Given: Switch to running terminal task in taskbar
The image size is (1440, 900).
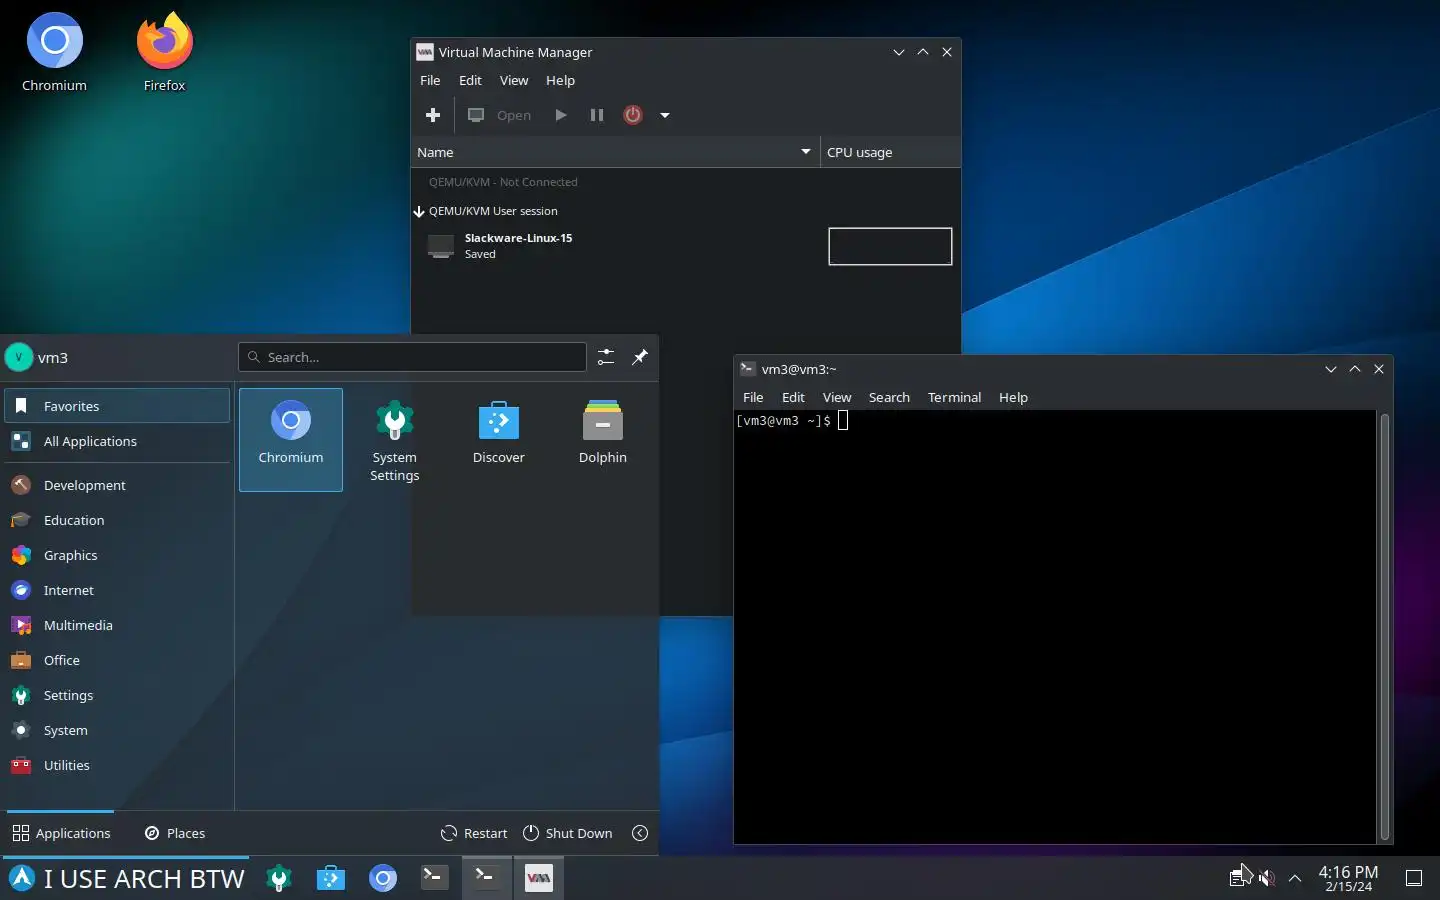Looking at the screenshot, I should (x=487, y=879).
